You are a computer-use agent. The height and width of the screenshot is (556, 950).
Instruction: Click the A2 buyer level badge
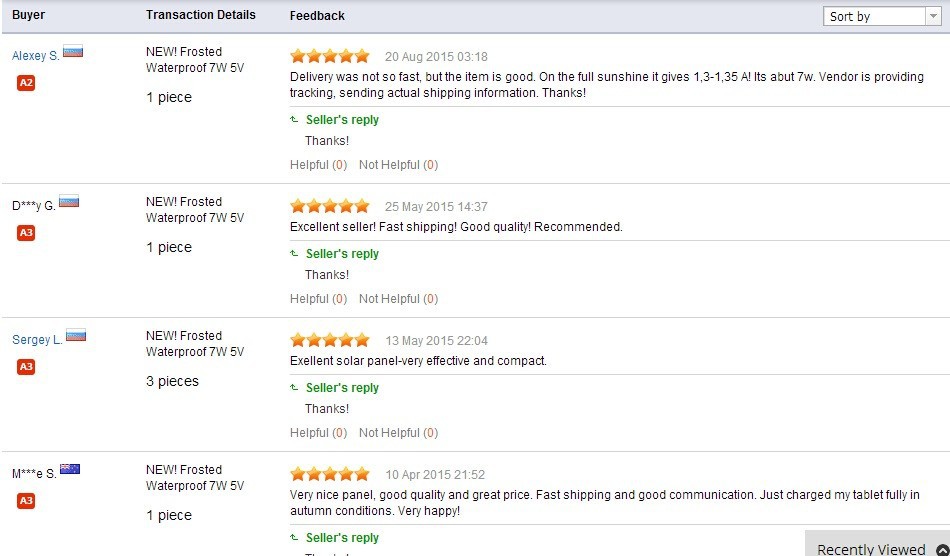(26, 83)
